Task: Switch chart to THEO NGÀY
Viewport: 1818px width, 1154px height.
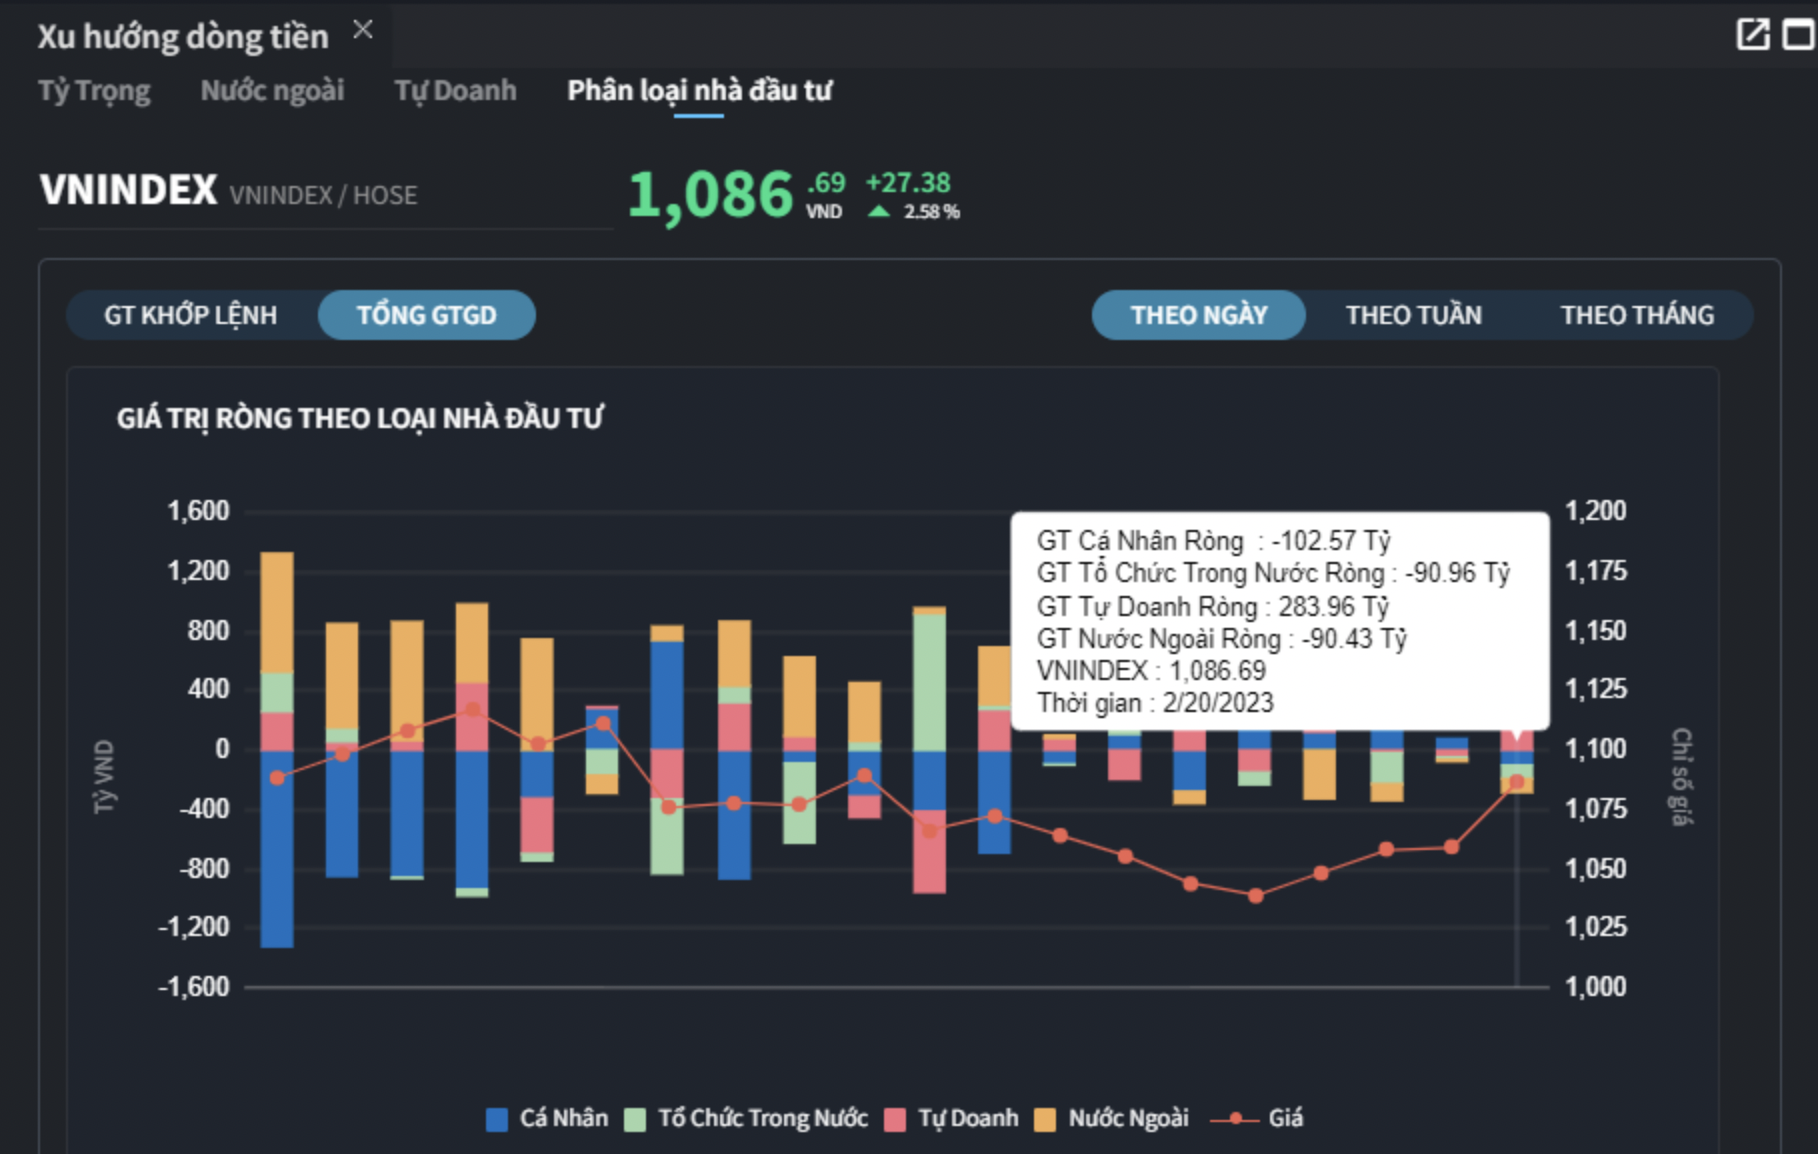Action: click(1198, 315)
